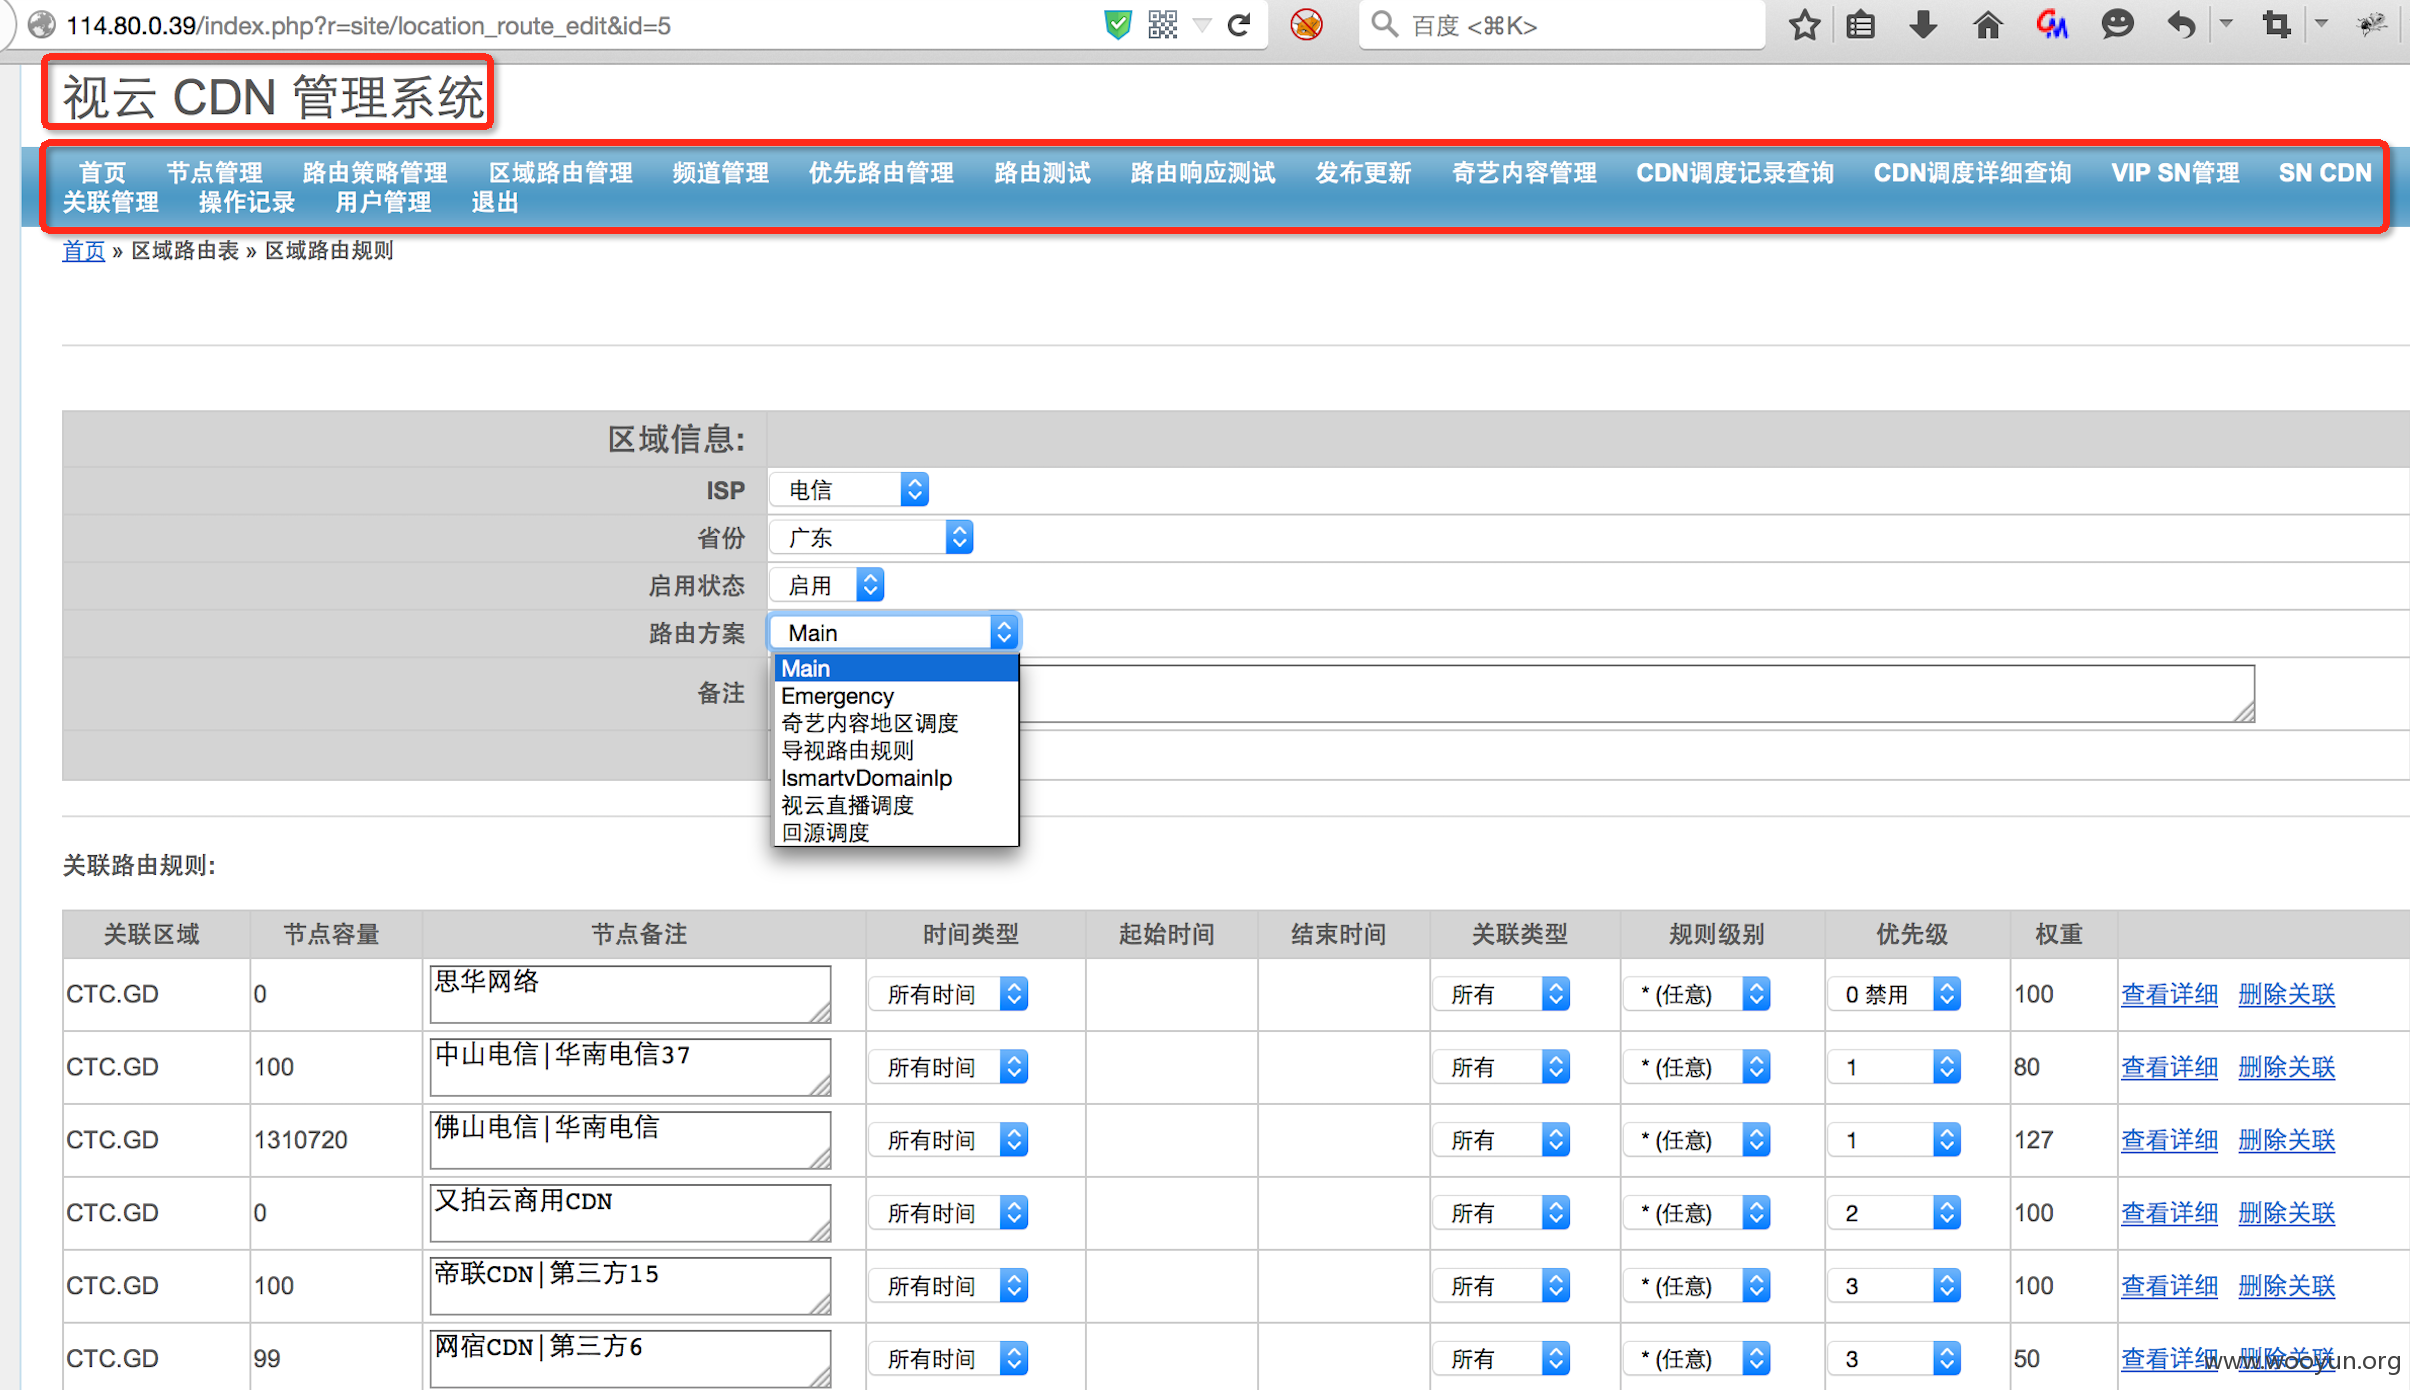This screenshot has width=2410, height=1390.
Task: Collapse the 路由方案 Main combo box
Action: coord(894,632)
